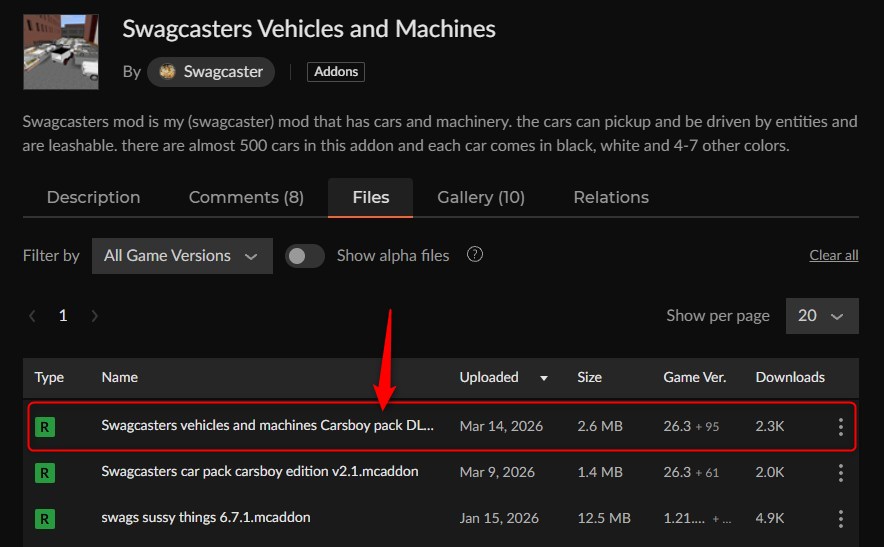Open the Comments (8) tab

246,197
